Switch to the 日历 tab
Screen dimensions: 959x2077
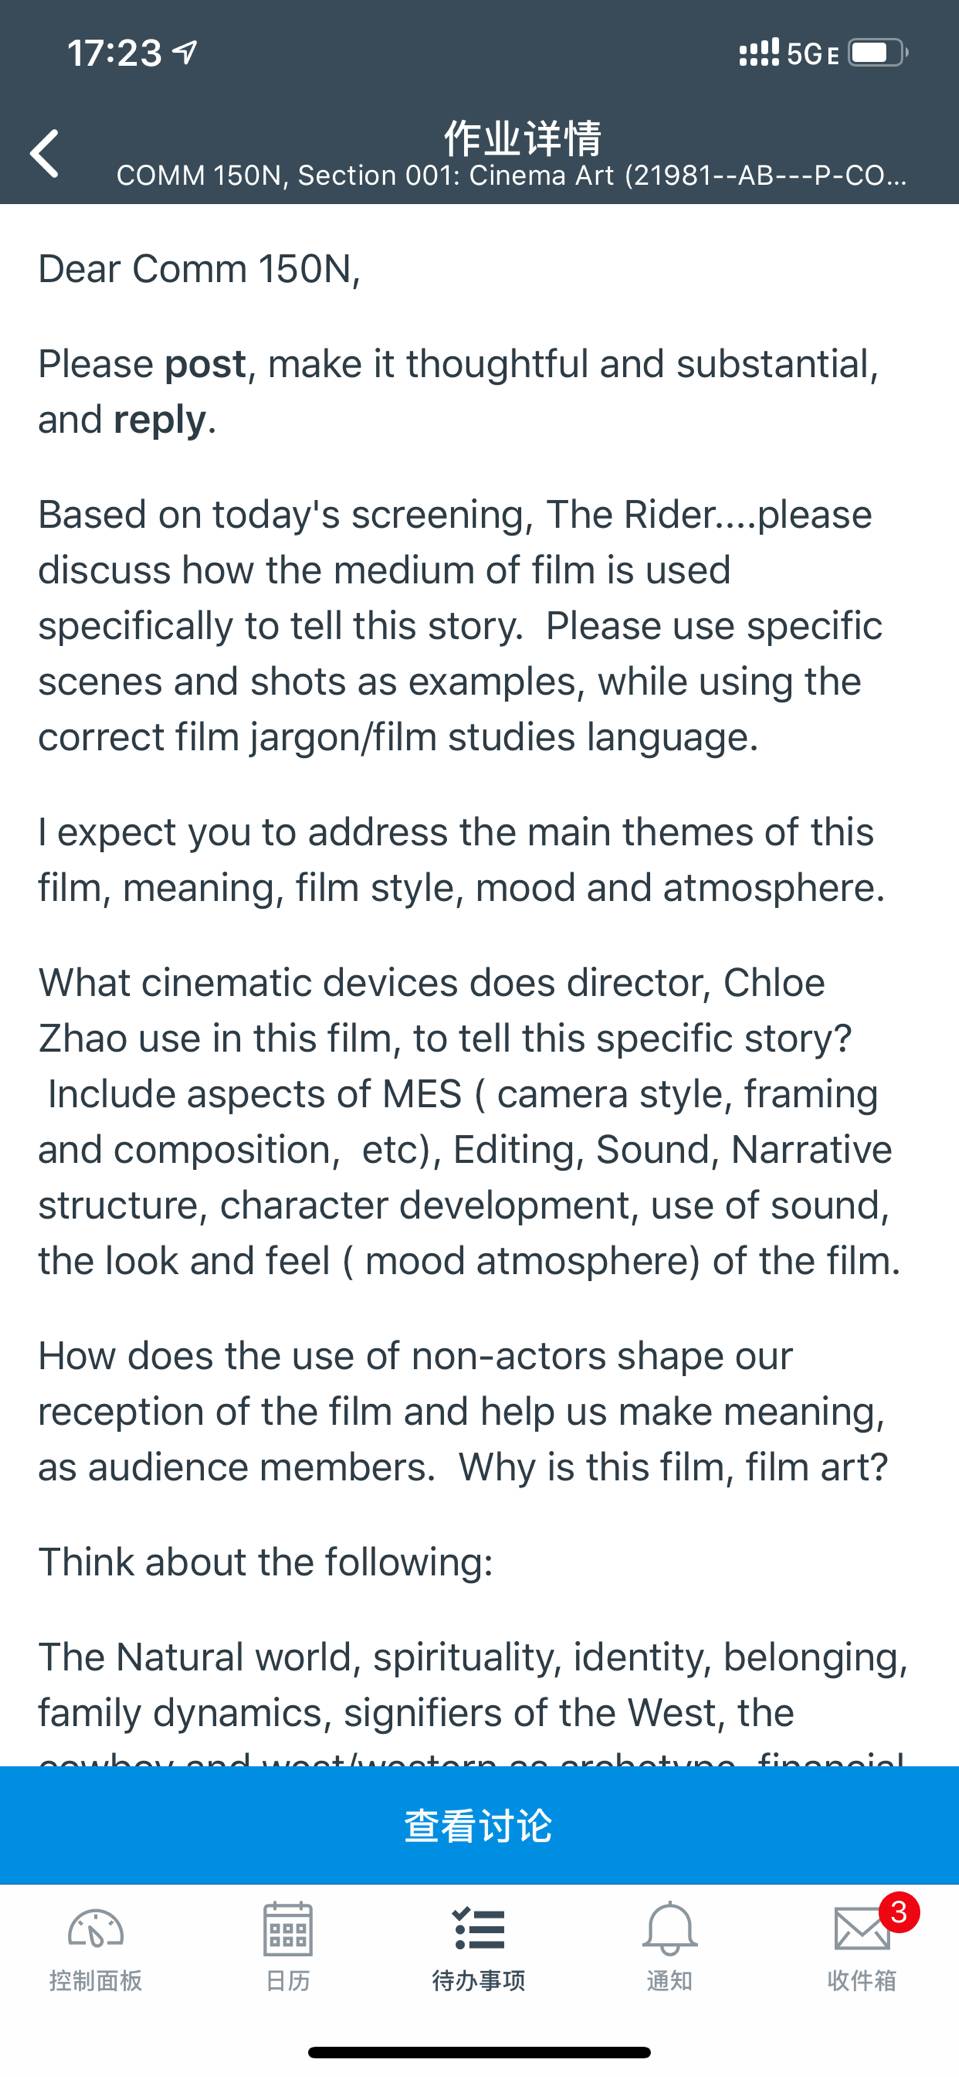[x=288, y=1980]
